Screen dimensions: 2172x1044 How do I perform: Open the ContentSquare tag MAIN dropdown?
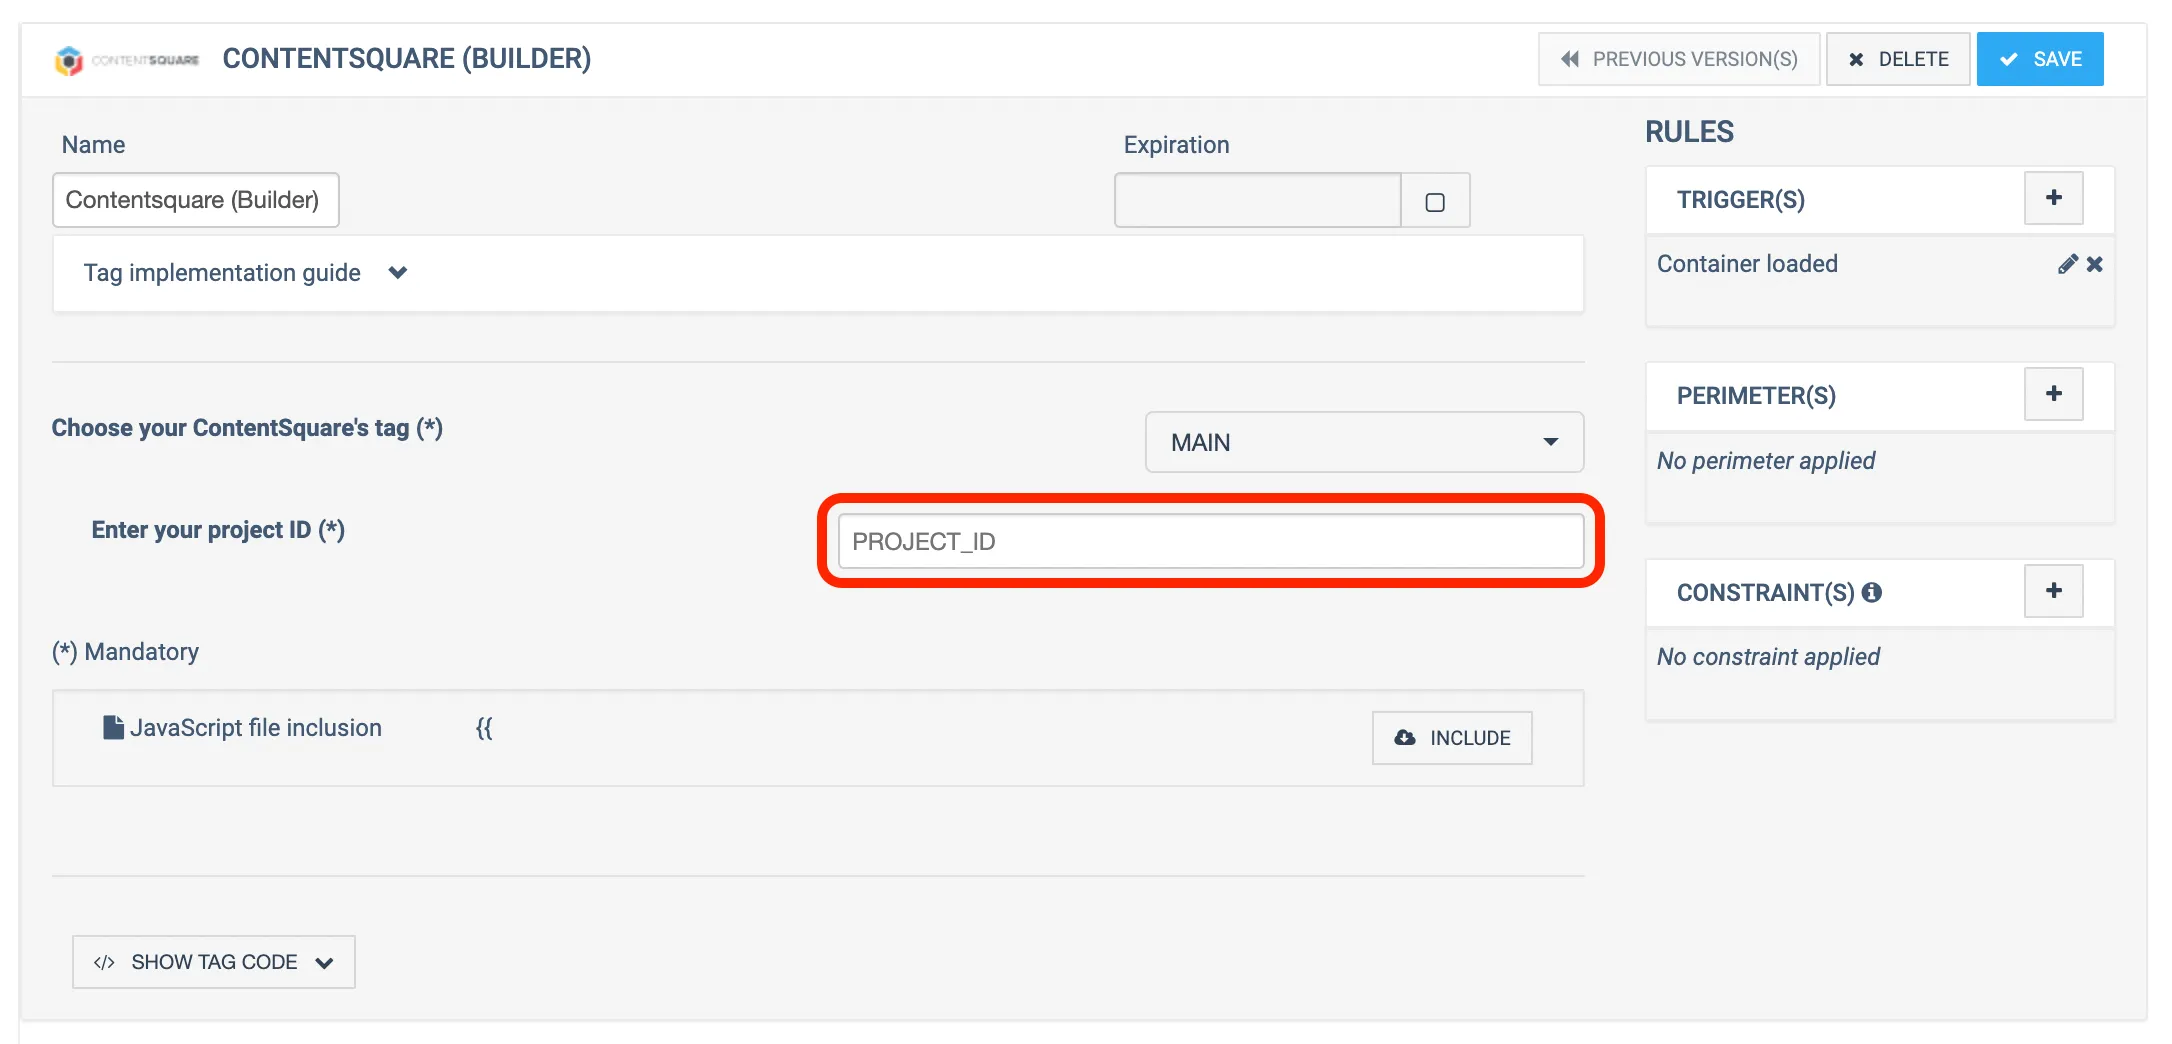click(1363, 442)
